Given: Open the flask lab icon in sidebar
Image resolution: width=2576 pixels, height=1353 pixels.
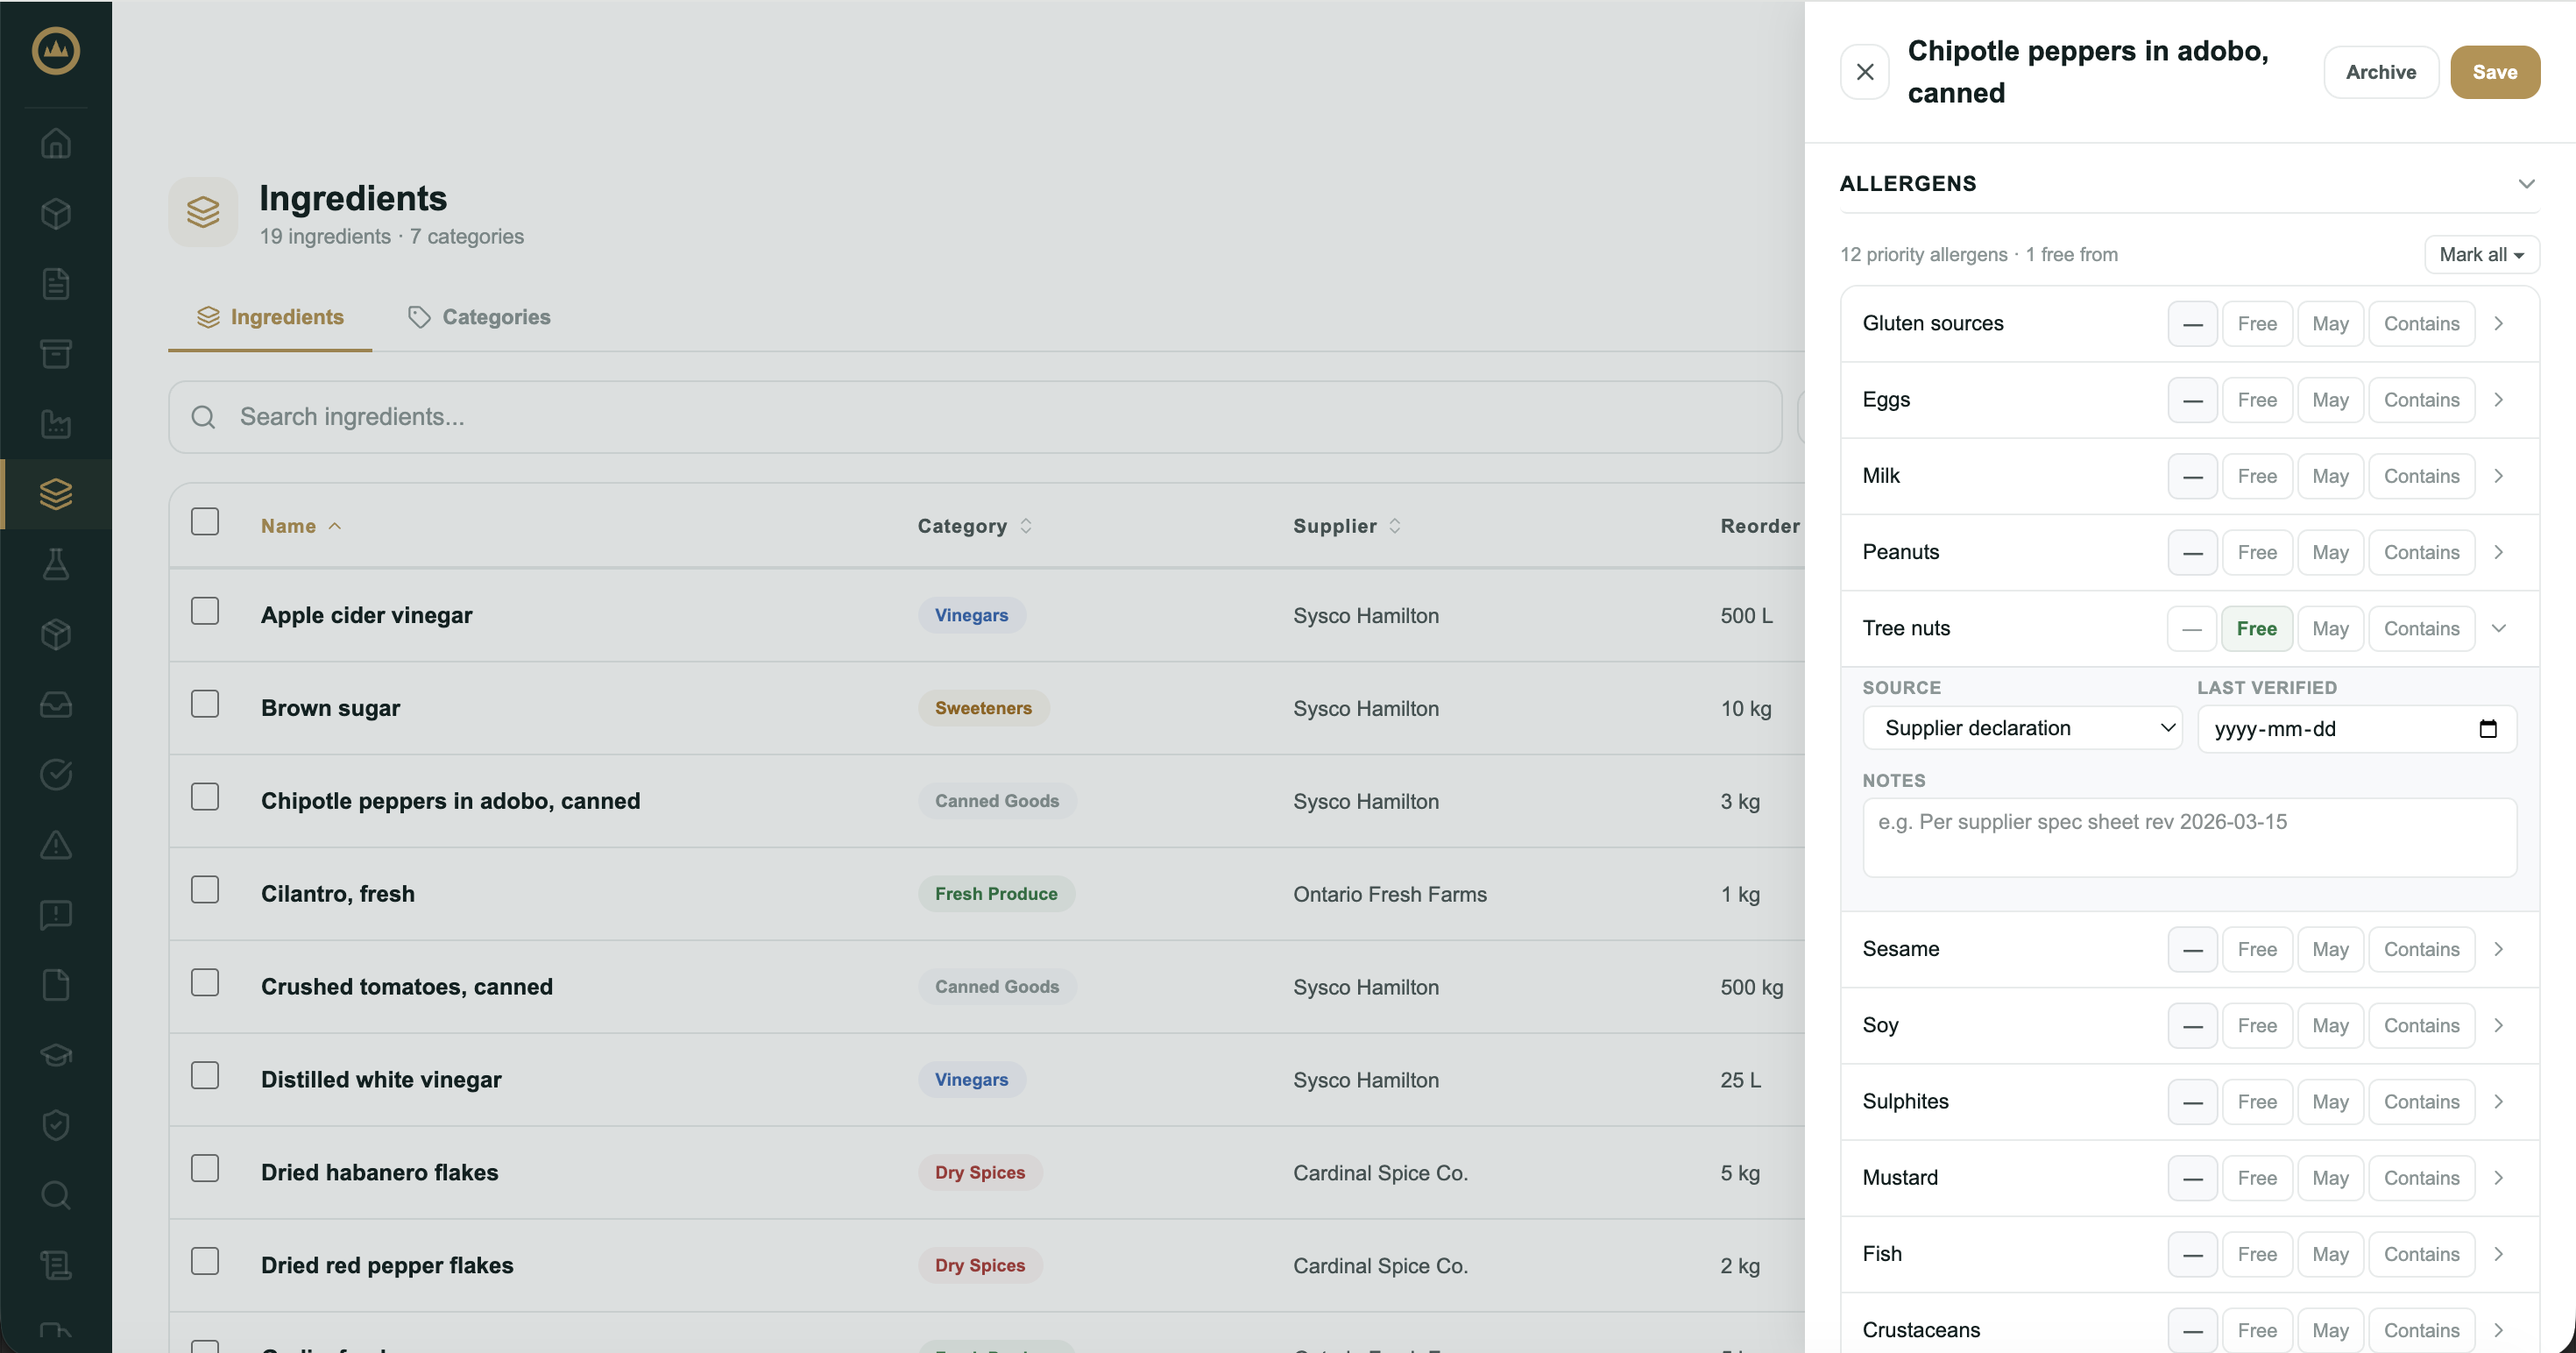Looking at the screenshot, I should pyautogui.click(x=56, y=564).
